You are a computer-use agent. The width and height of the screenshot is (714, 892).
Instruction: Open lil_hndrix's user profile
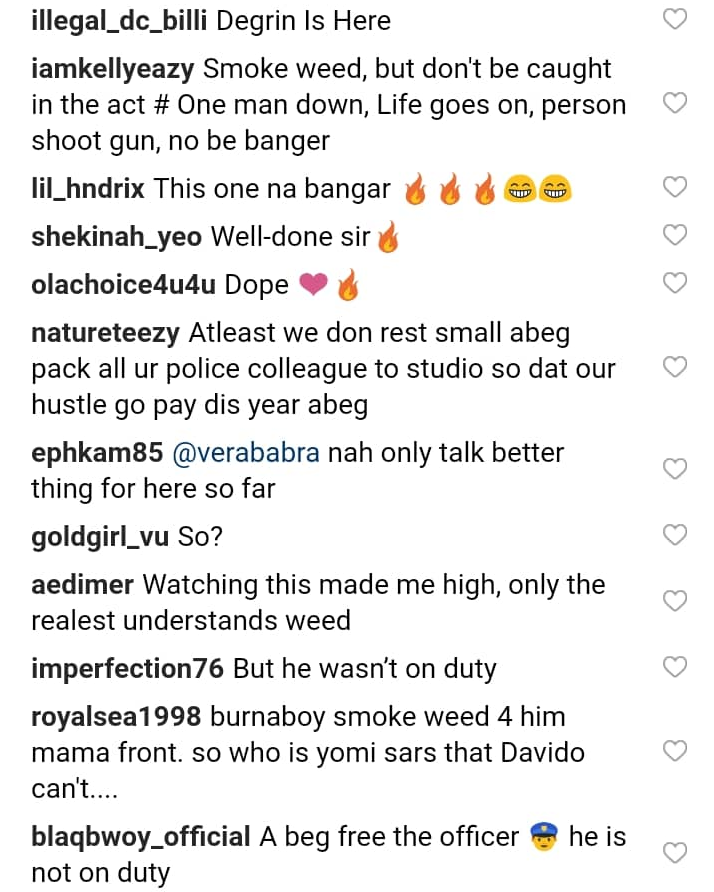click(88, 188)
